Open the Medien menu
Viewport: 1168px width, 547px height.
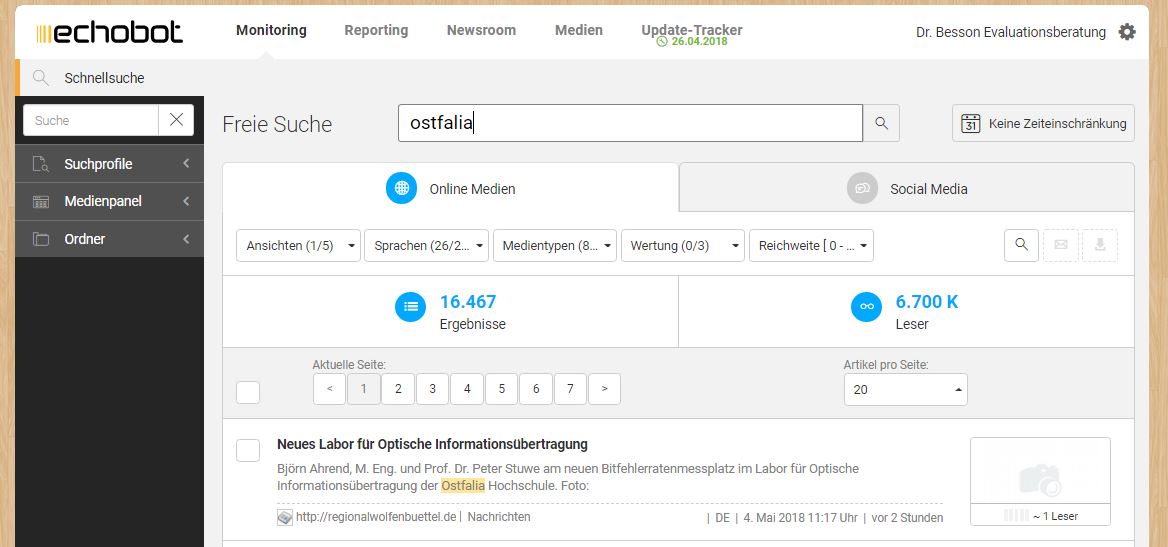(x=579, y=31)
